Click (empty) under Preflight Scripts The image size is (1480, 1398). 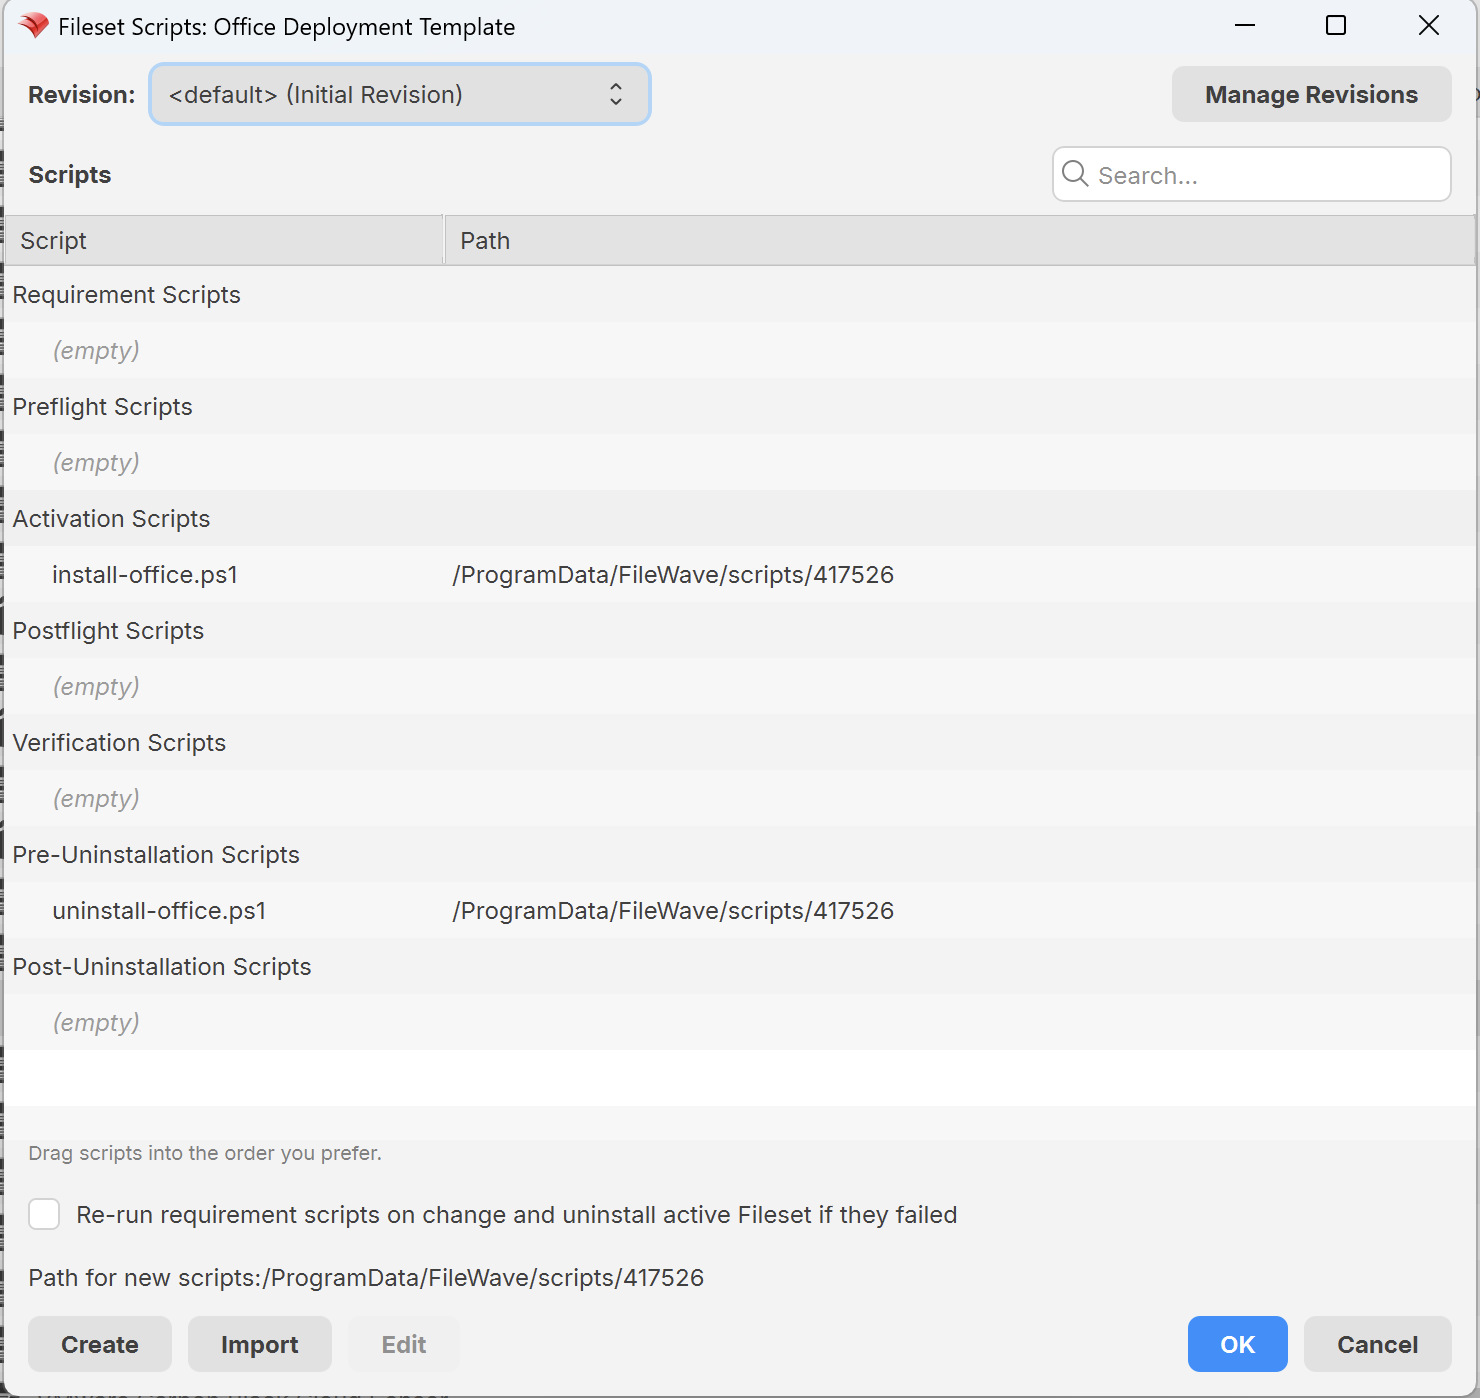(96, 463)
